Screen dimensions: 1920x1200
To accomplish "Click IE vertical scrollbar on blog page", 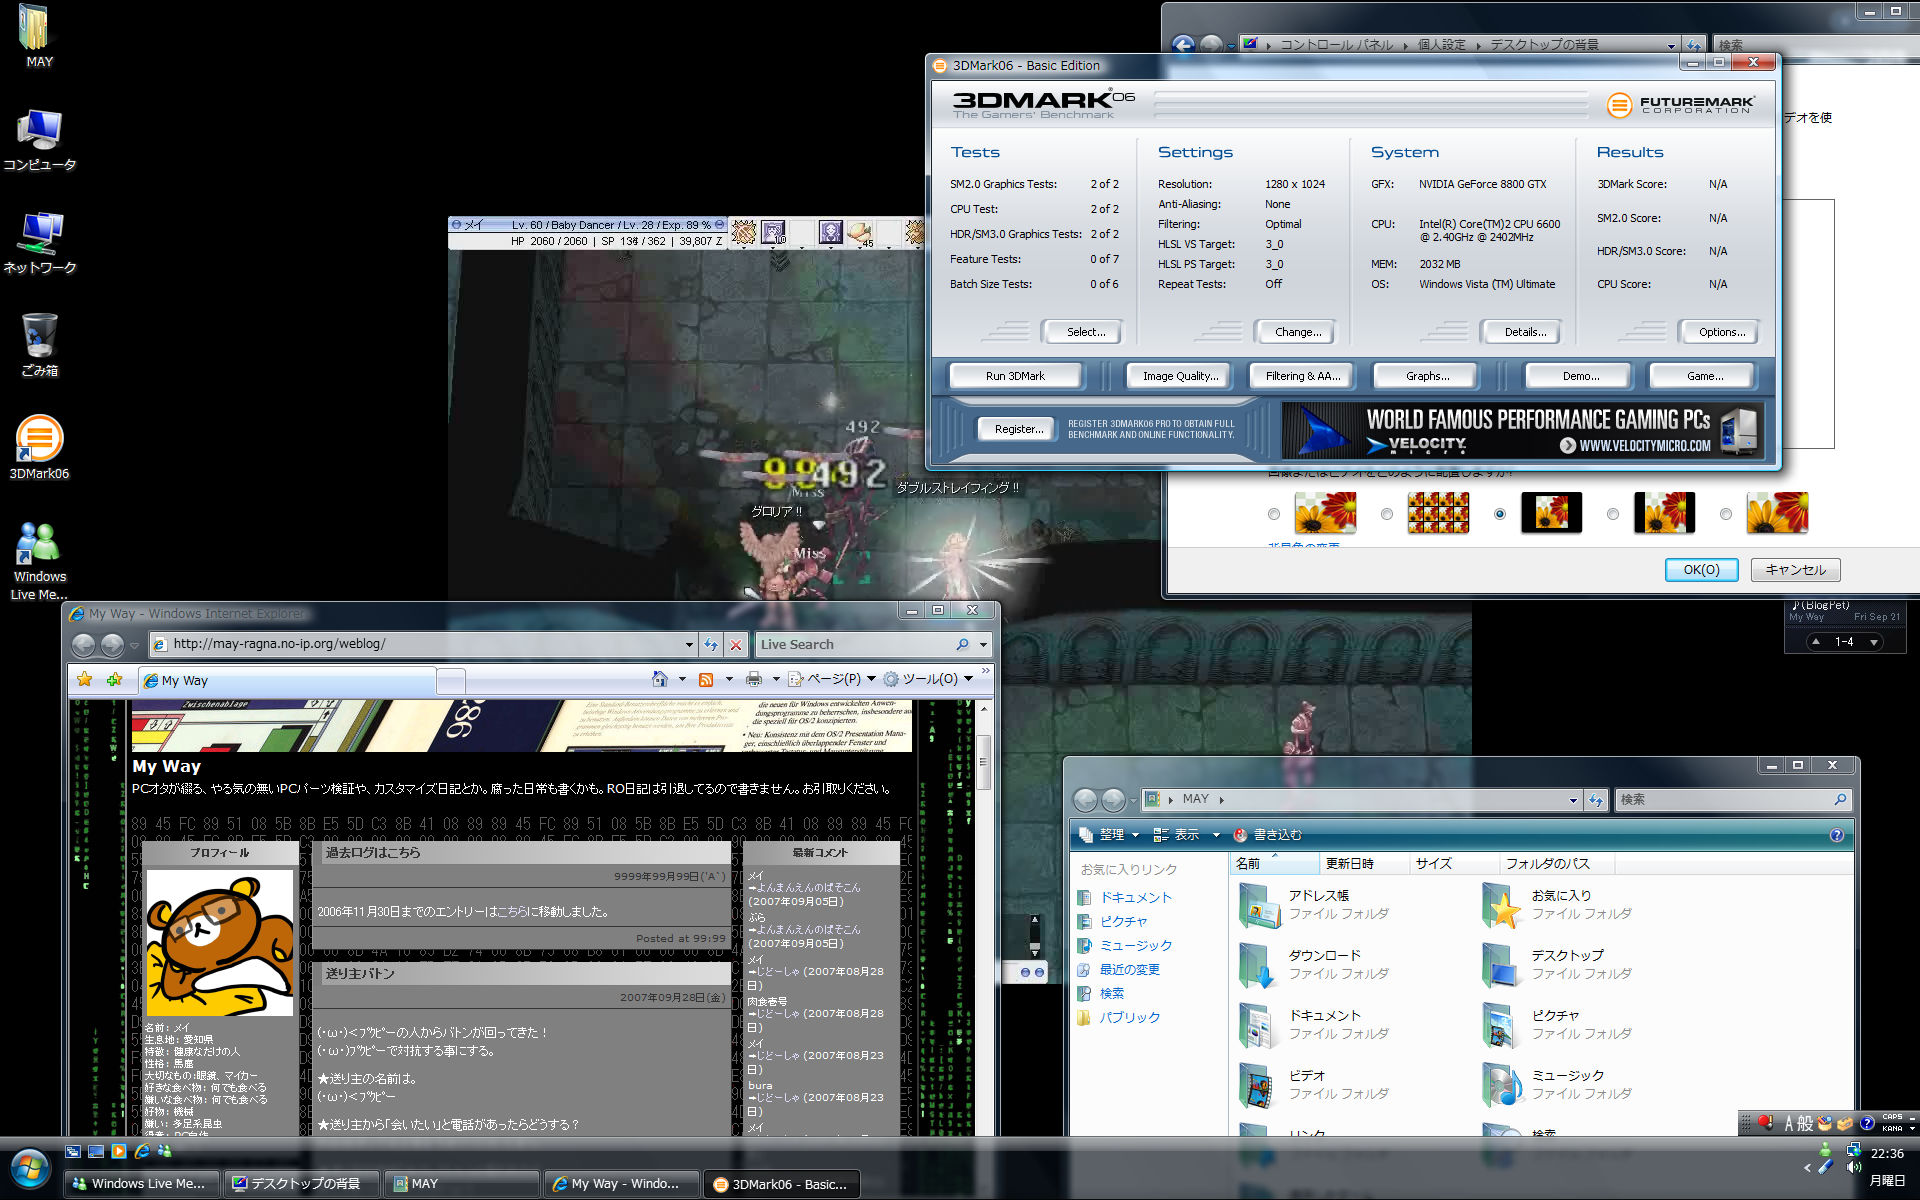I will coord(984,760).
